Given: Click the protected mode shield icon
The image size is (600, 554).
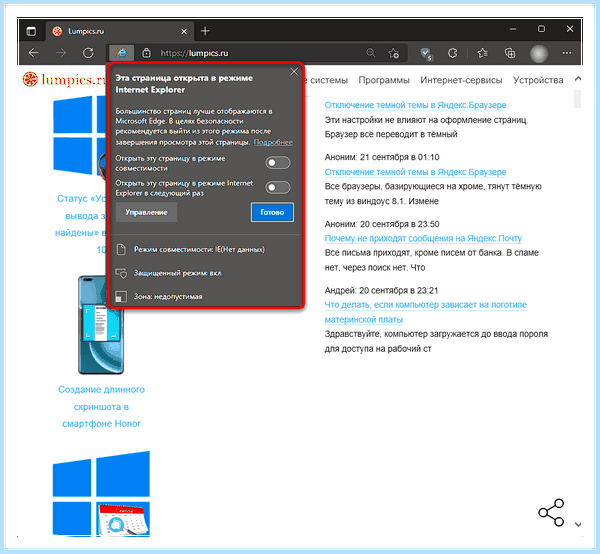Looking at the screenshot, I should 121,273.
